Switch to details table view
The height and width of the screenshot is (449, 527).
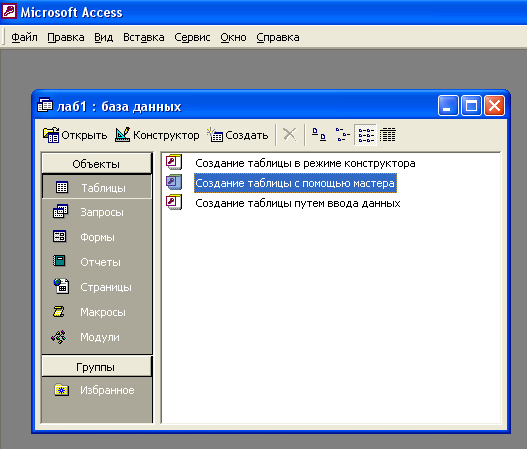point(388,135)
